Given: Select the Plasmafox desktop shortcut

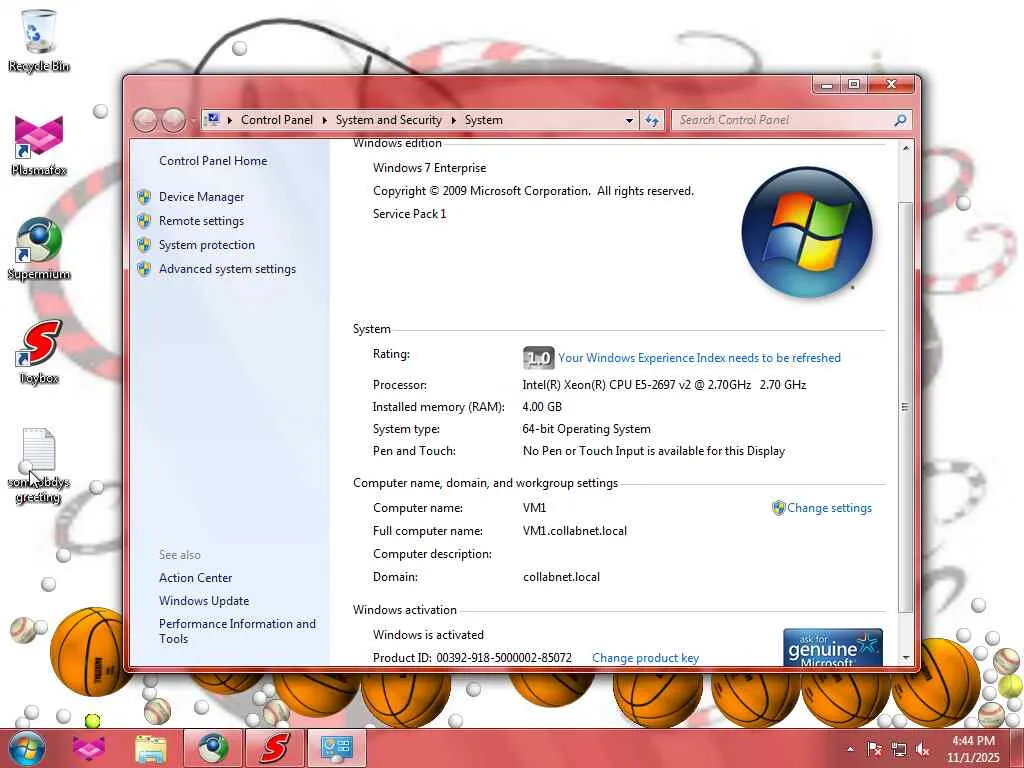Looking at the screenshot, I should (x=39, y=145).
